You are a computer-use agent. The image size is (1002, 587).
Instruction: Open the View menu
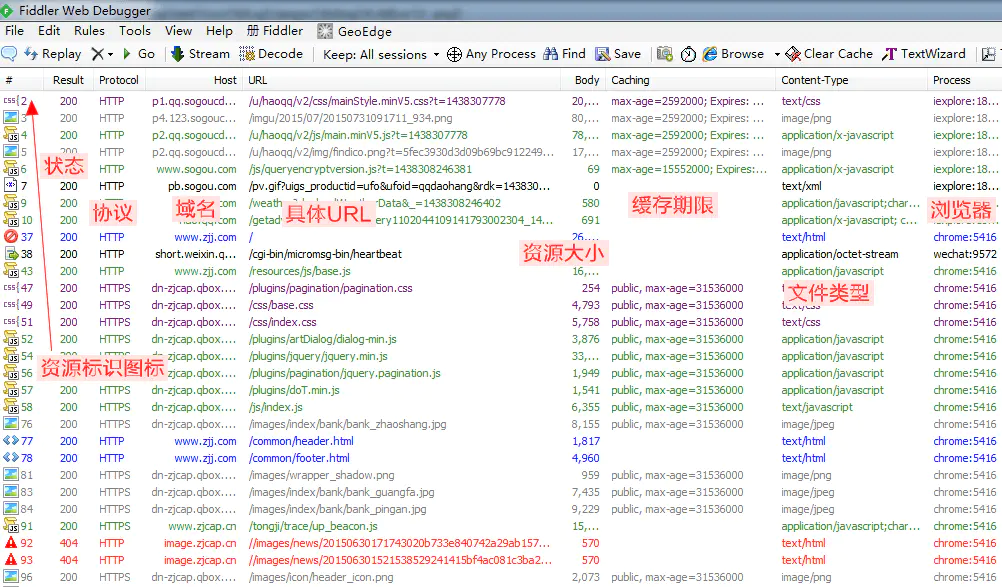(178, 31)
